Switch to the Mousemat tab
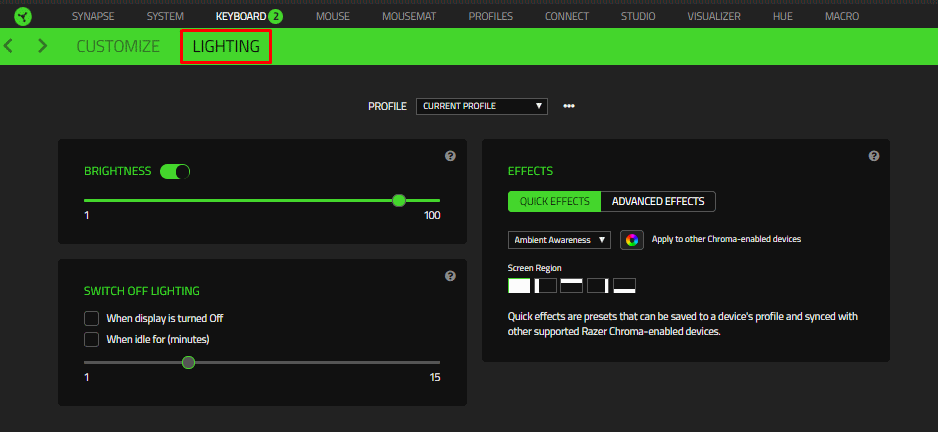This screenshot has width=938, height=432. [x=409, y=16]
